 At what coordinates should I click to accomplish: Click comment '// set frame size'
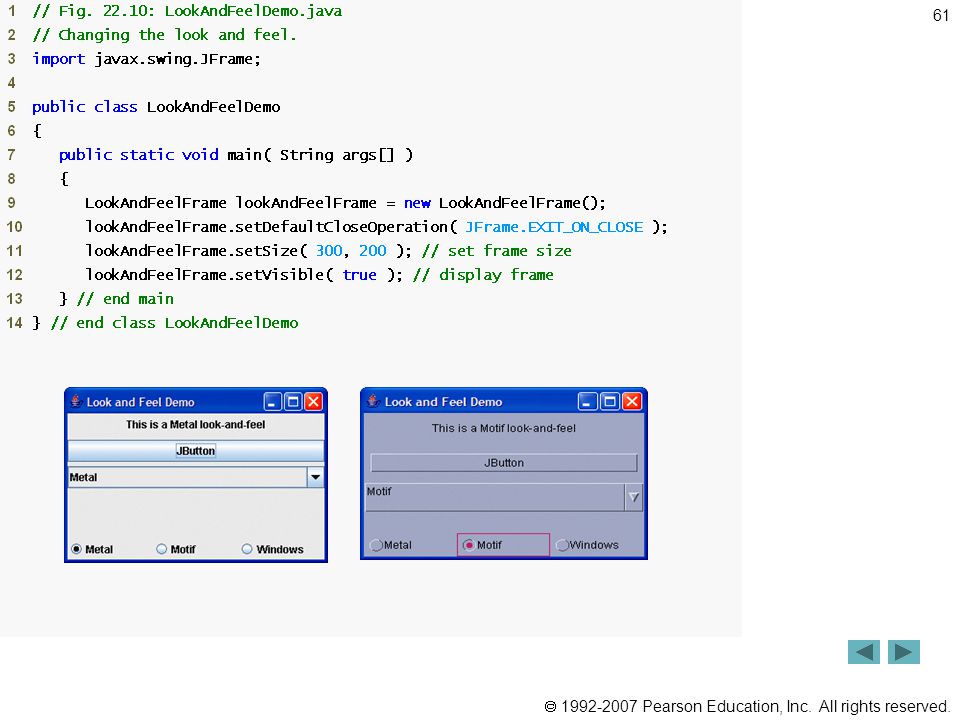pyautogui.click(x=497, y=251)
